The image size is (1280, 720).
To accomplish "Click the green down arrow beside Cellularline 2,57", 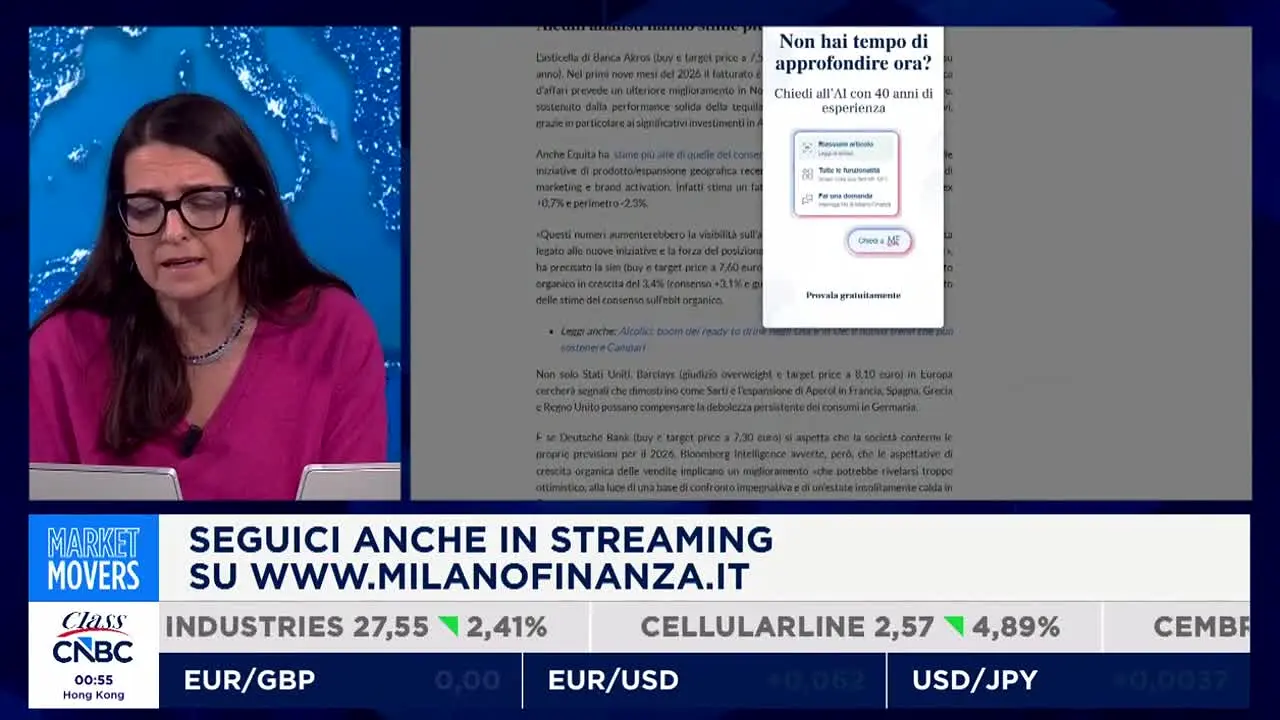I will tap(954, 627).
